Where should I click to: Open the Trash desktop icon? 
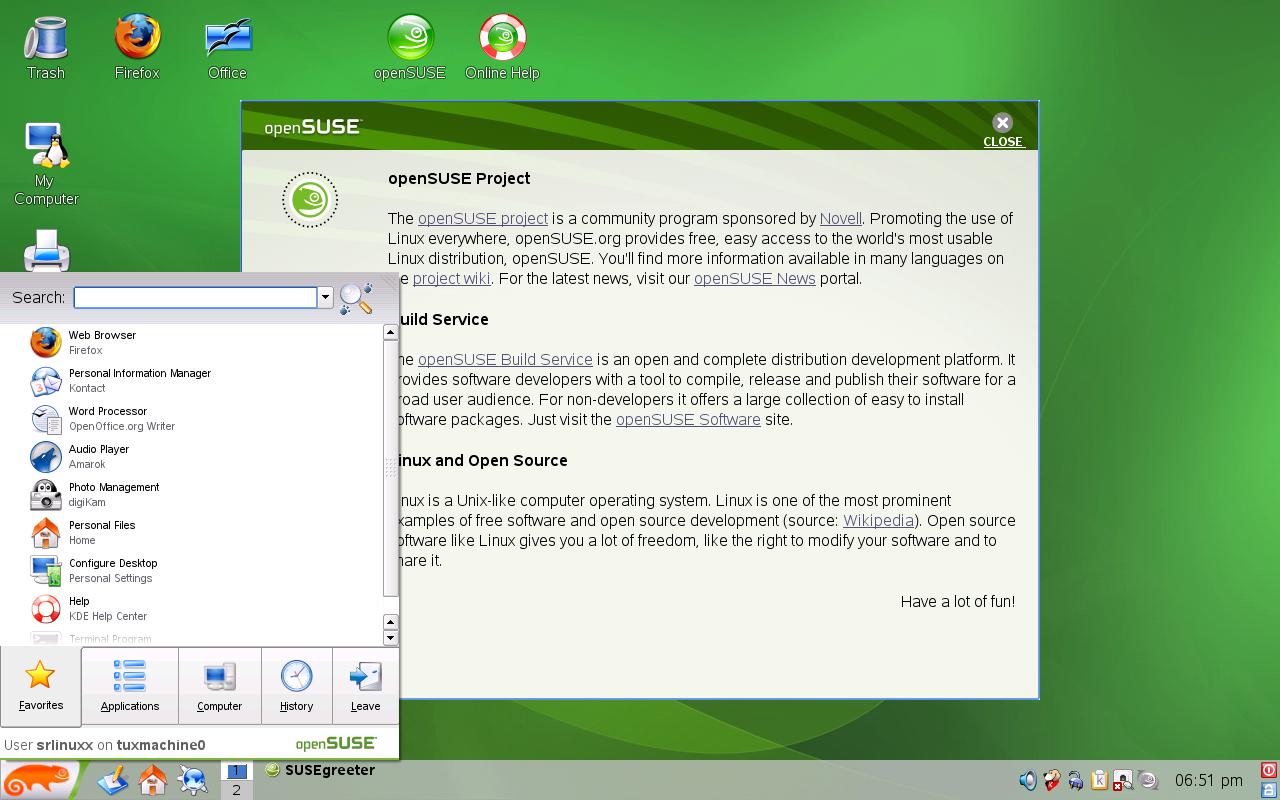coord(45,47)
